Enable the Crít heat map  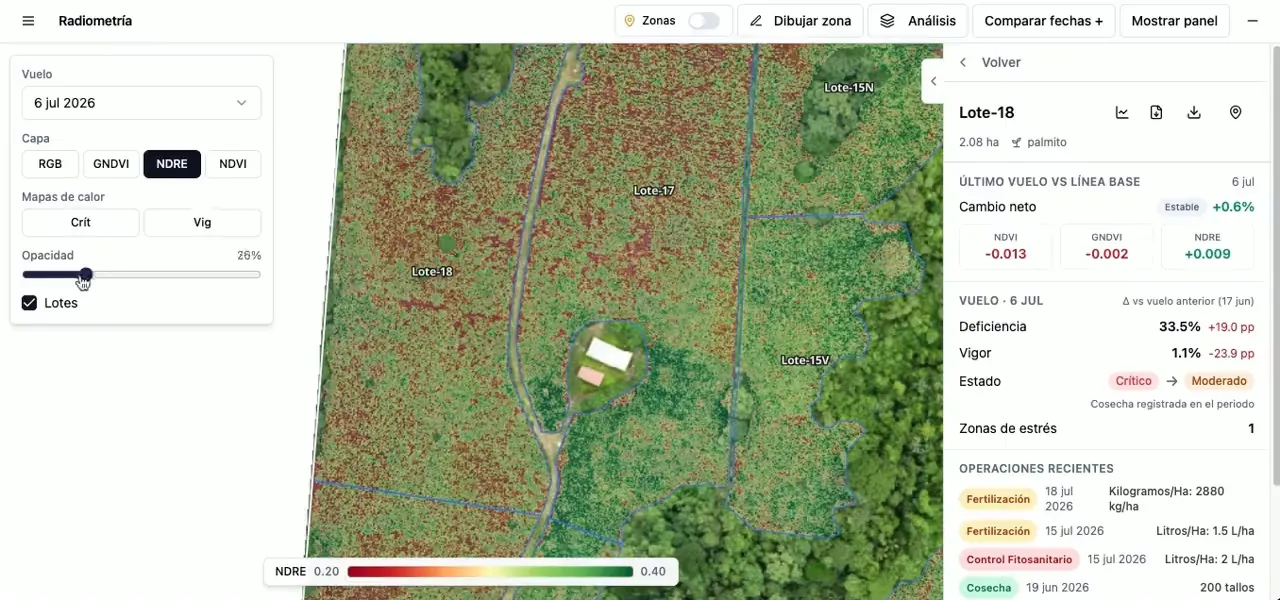pos(81,222)
